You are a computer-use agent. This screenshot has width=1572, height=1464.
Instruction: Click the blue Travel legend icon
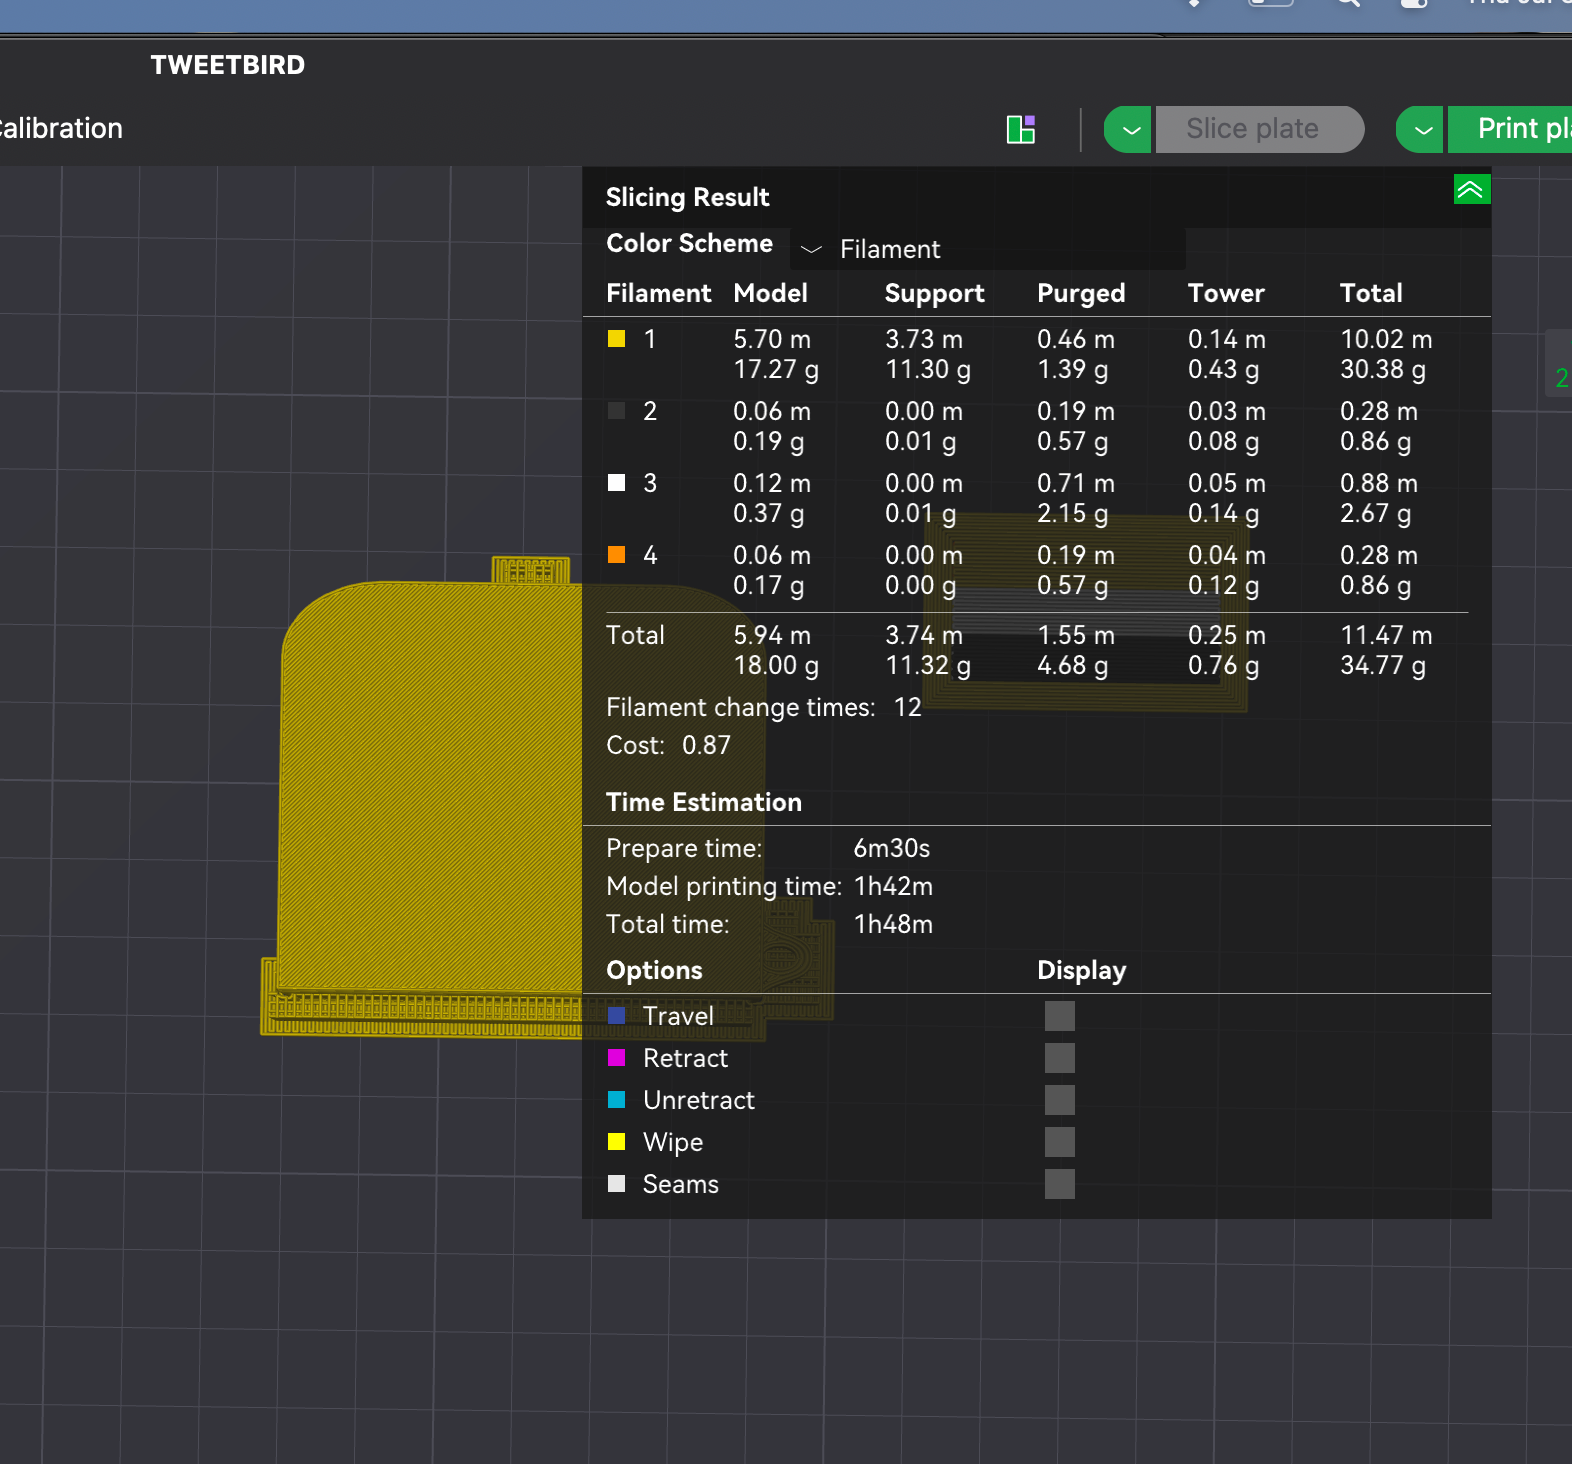pyautogui.click(x=617, y=1016)
